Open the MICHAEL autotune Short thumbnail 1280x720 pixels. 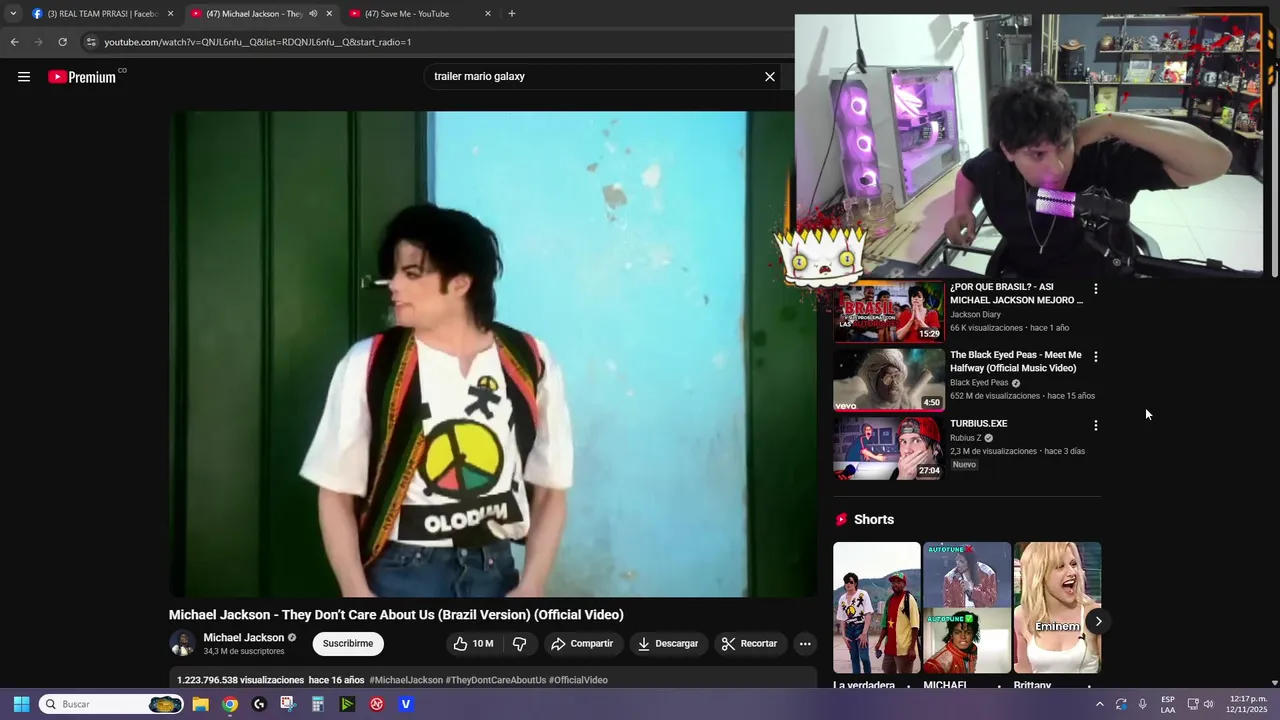coord(967,608)
